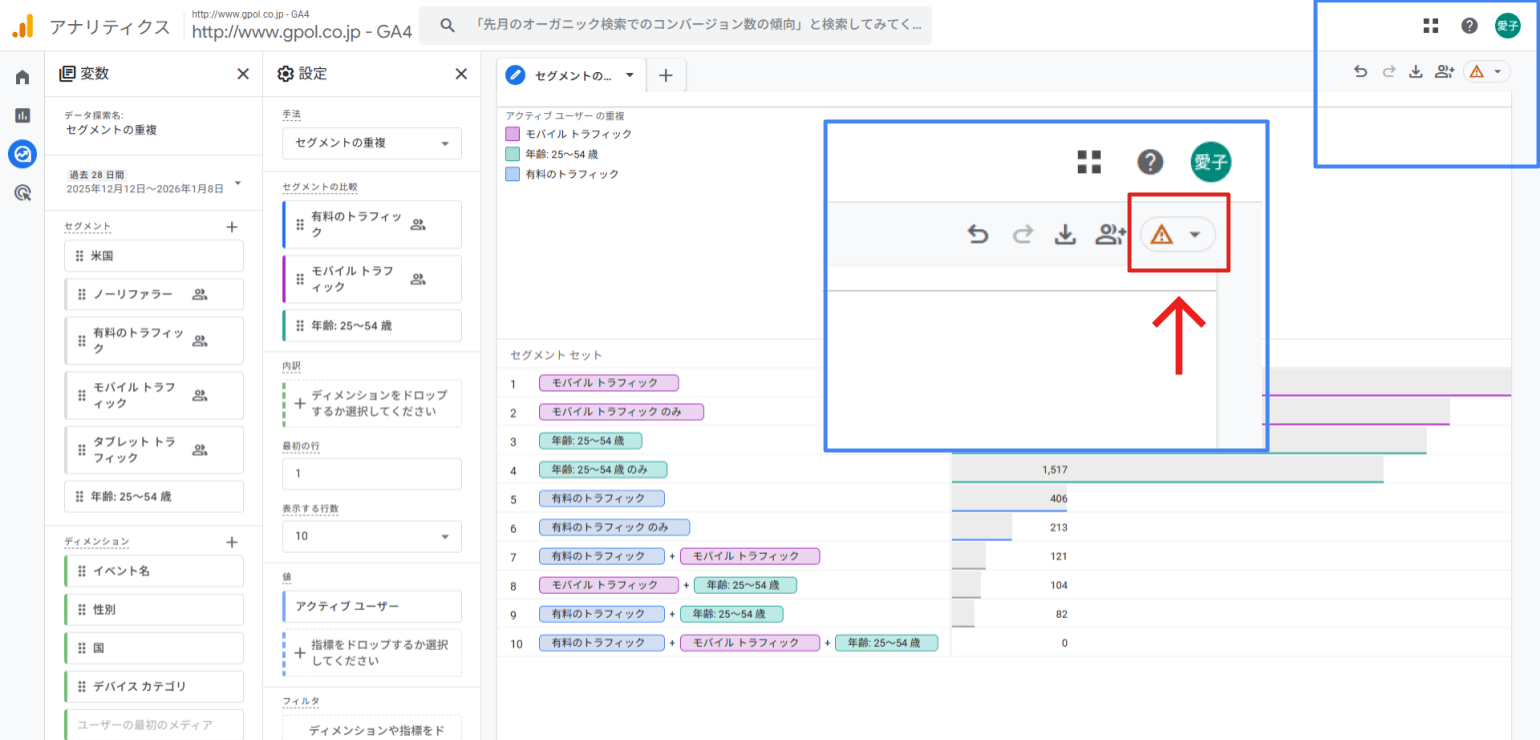Image resolution: width=1540 pixels, height=740 pixels.
Task: Add a new exploration tab with plus
Action: point(666,74)
